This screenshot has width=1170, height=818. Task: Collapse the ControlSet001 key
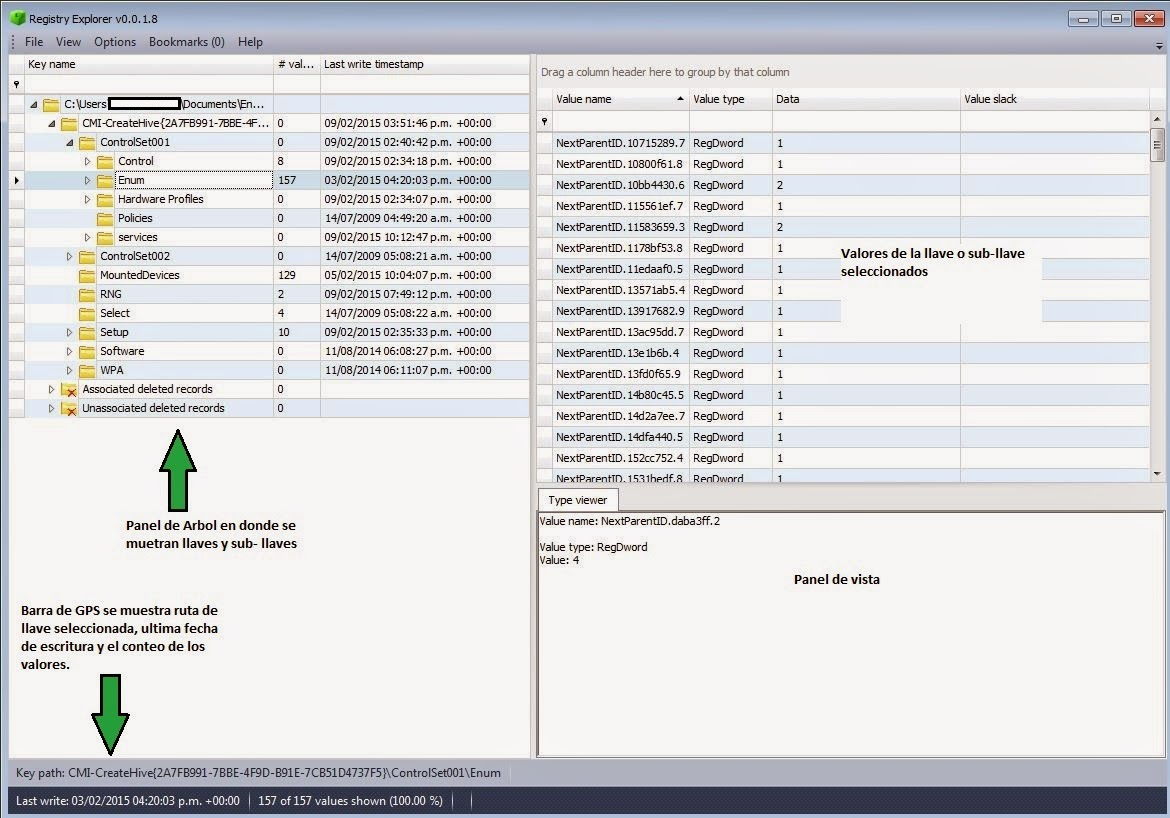pyautogui.click(x=68, y=142)
